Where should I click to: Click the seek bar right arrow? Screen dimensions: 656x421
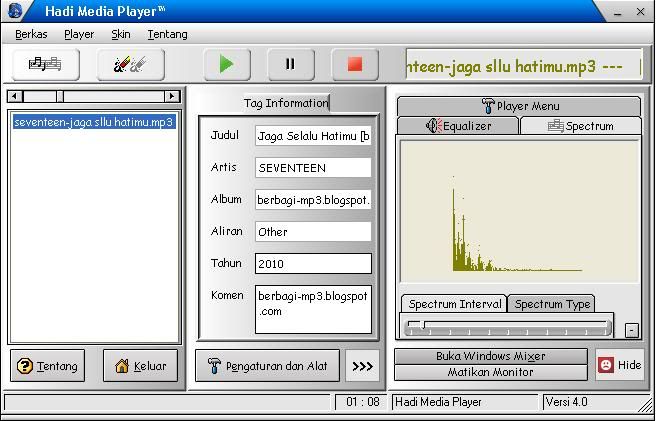pyautogui.click(x=172, y=96)
